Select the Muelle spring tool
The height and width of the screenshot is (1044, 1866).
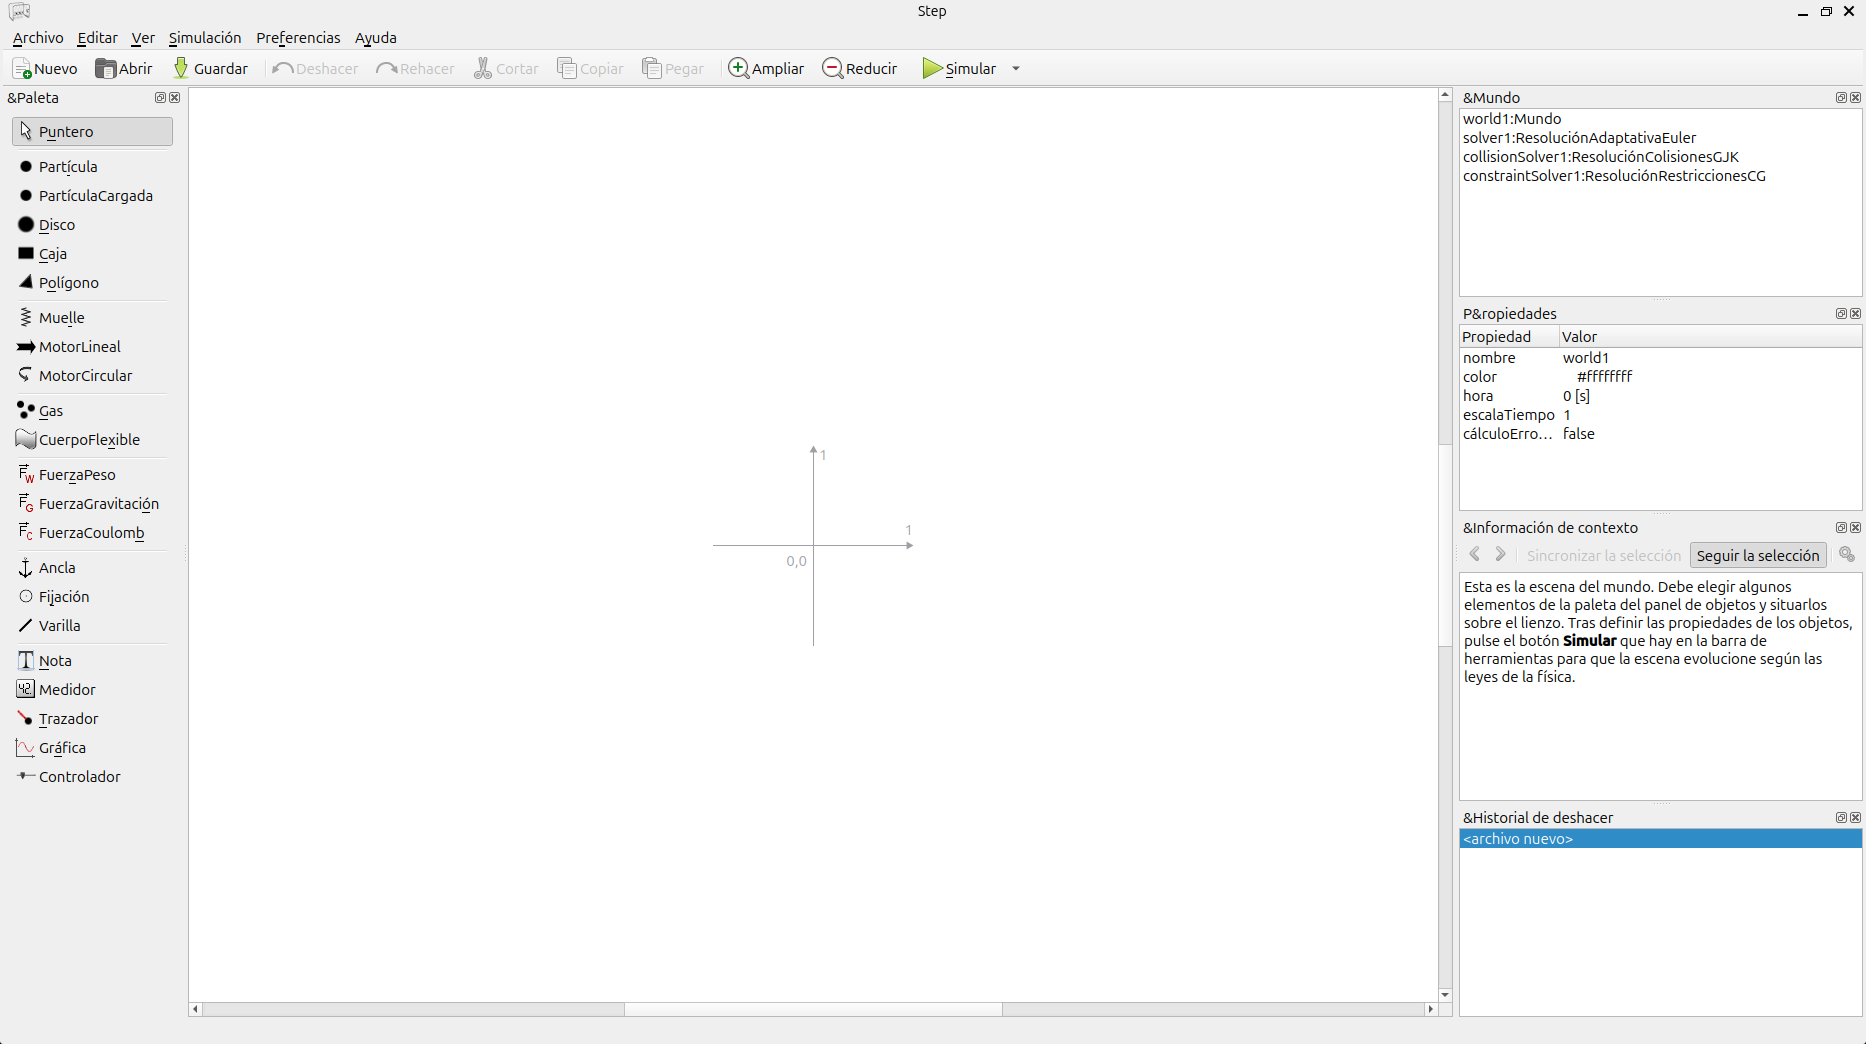[x=61, y=318]
